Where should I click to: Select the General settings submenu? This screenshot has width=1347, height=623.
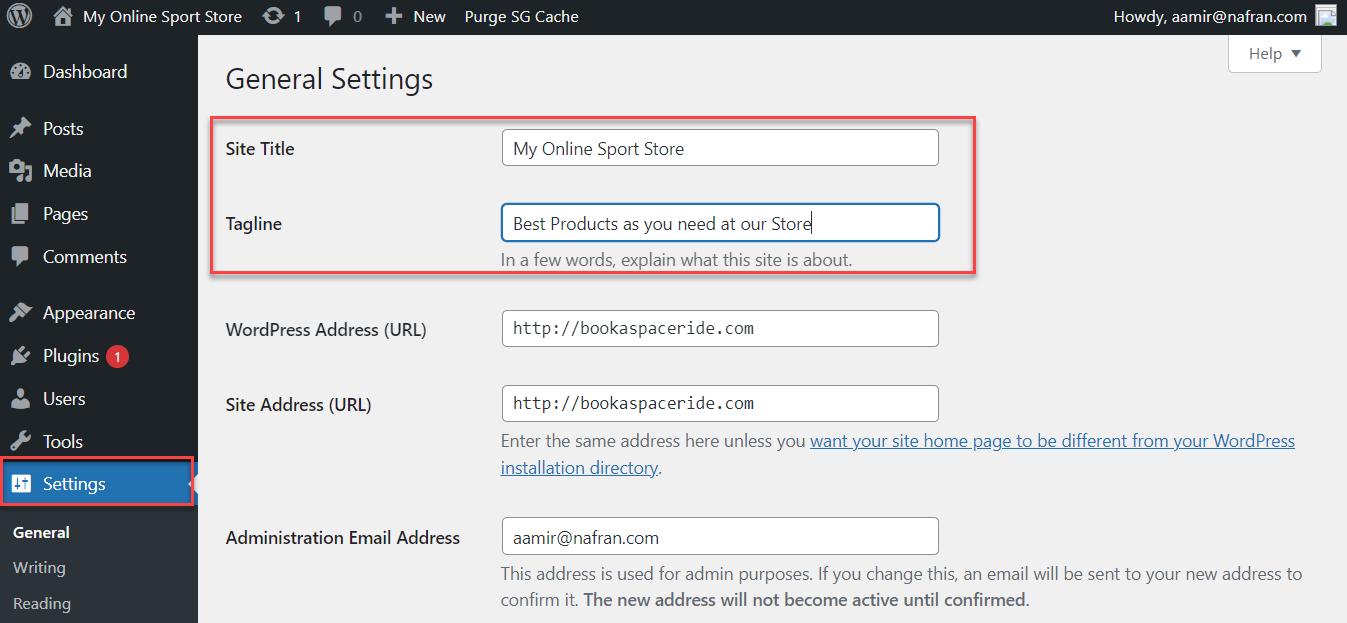[x=41, y=533]
